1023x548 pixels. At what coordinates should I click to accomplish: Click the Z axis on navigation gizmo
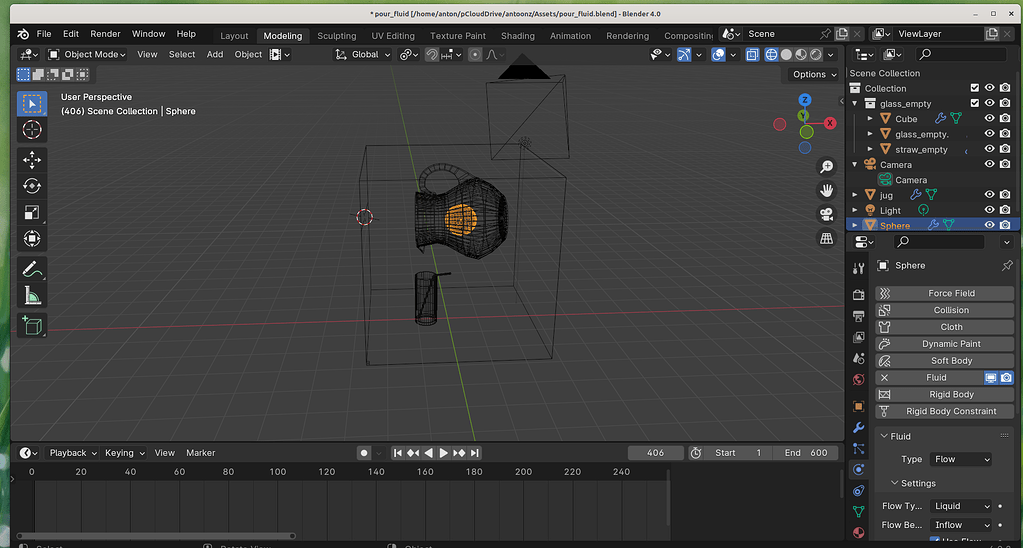click(x=805, y=100)
